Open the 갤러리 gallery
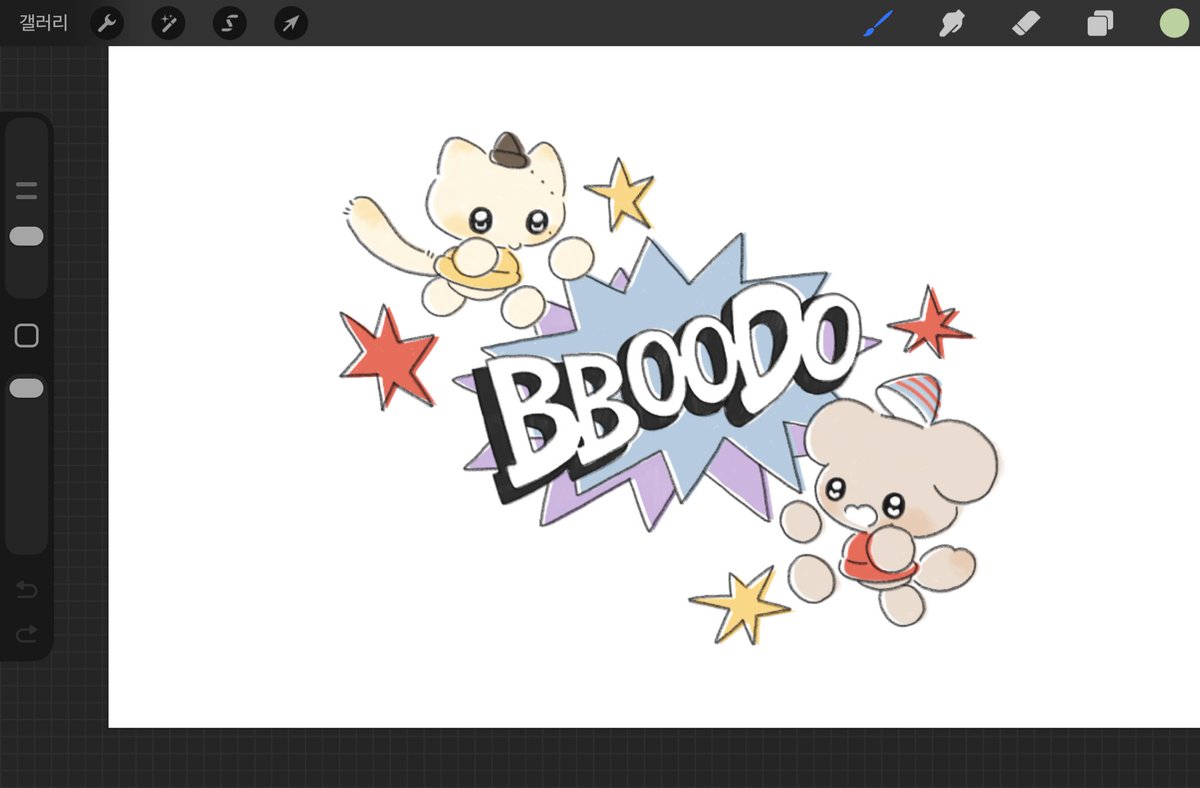This screenshot has height=788, width=1200. (44, 23)
